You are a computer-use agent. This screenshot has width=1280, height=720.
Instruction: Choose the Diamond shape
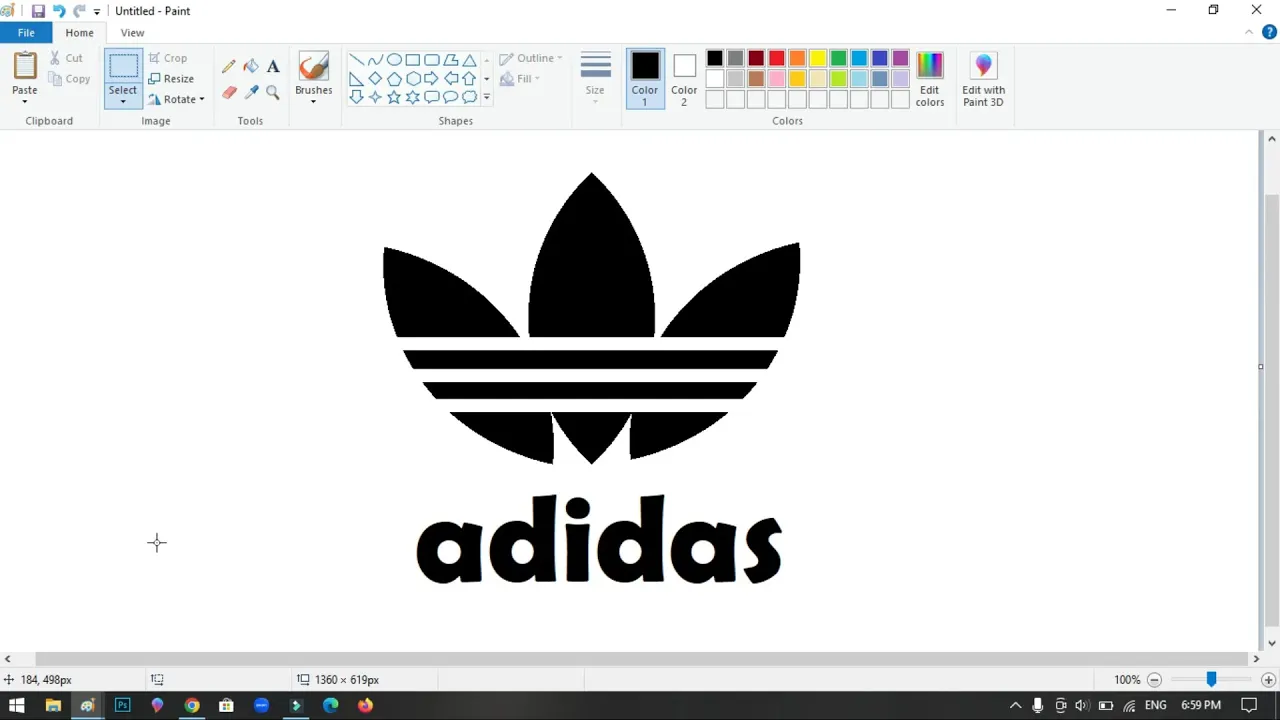pyautogui.click(x=375, y=79)
